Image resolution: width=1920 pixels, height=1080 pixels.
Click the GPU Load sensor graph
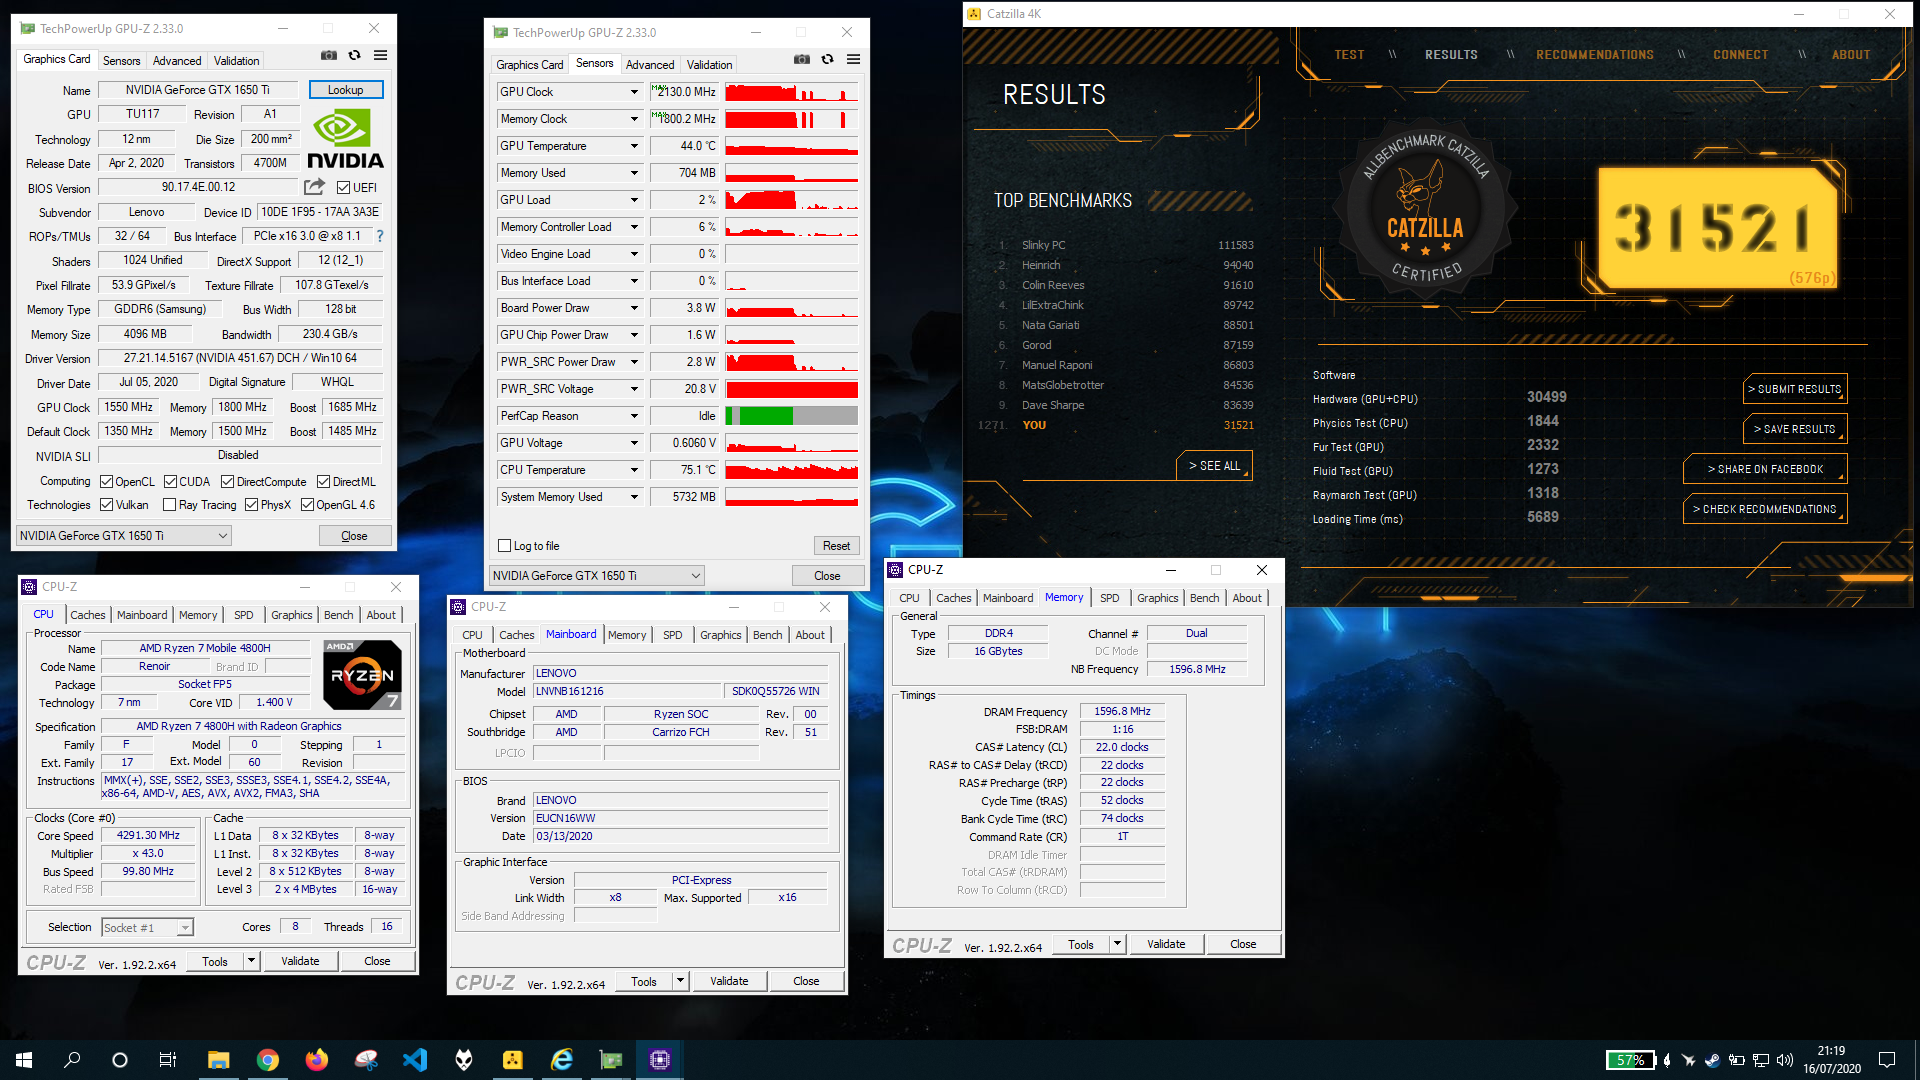[792, 200]
